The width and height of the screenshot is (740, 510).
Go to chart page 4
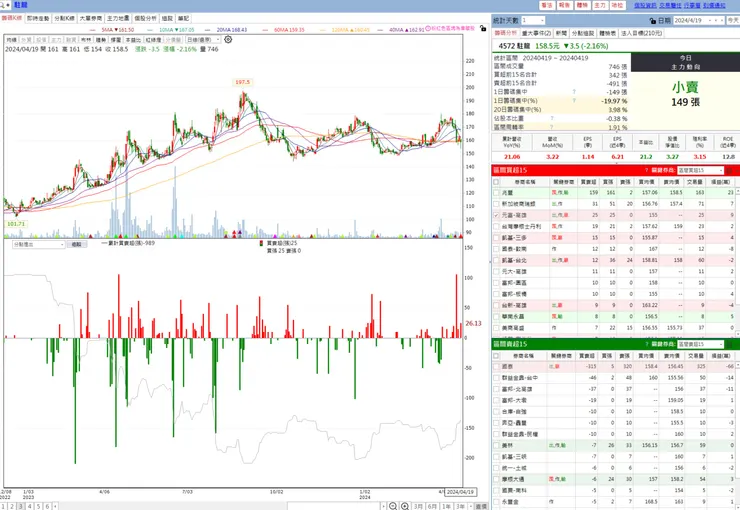click(x=29, y=506)
